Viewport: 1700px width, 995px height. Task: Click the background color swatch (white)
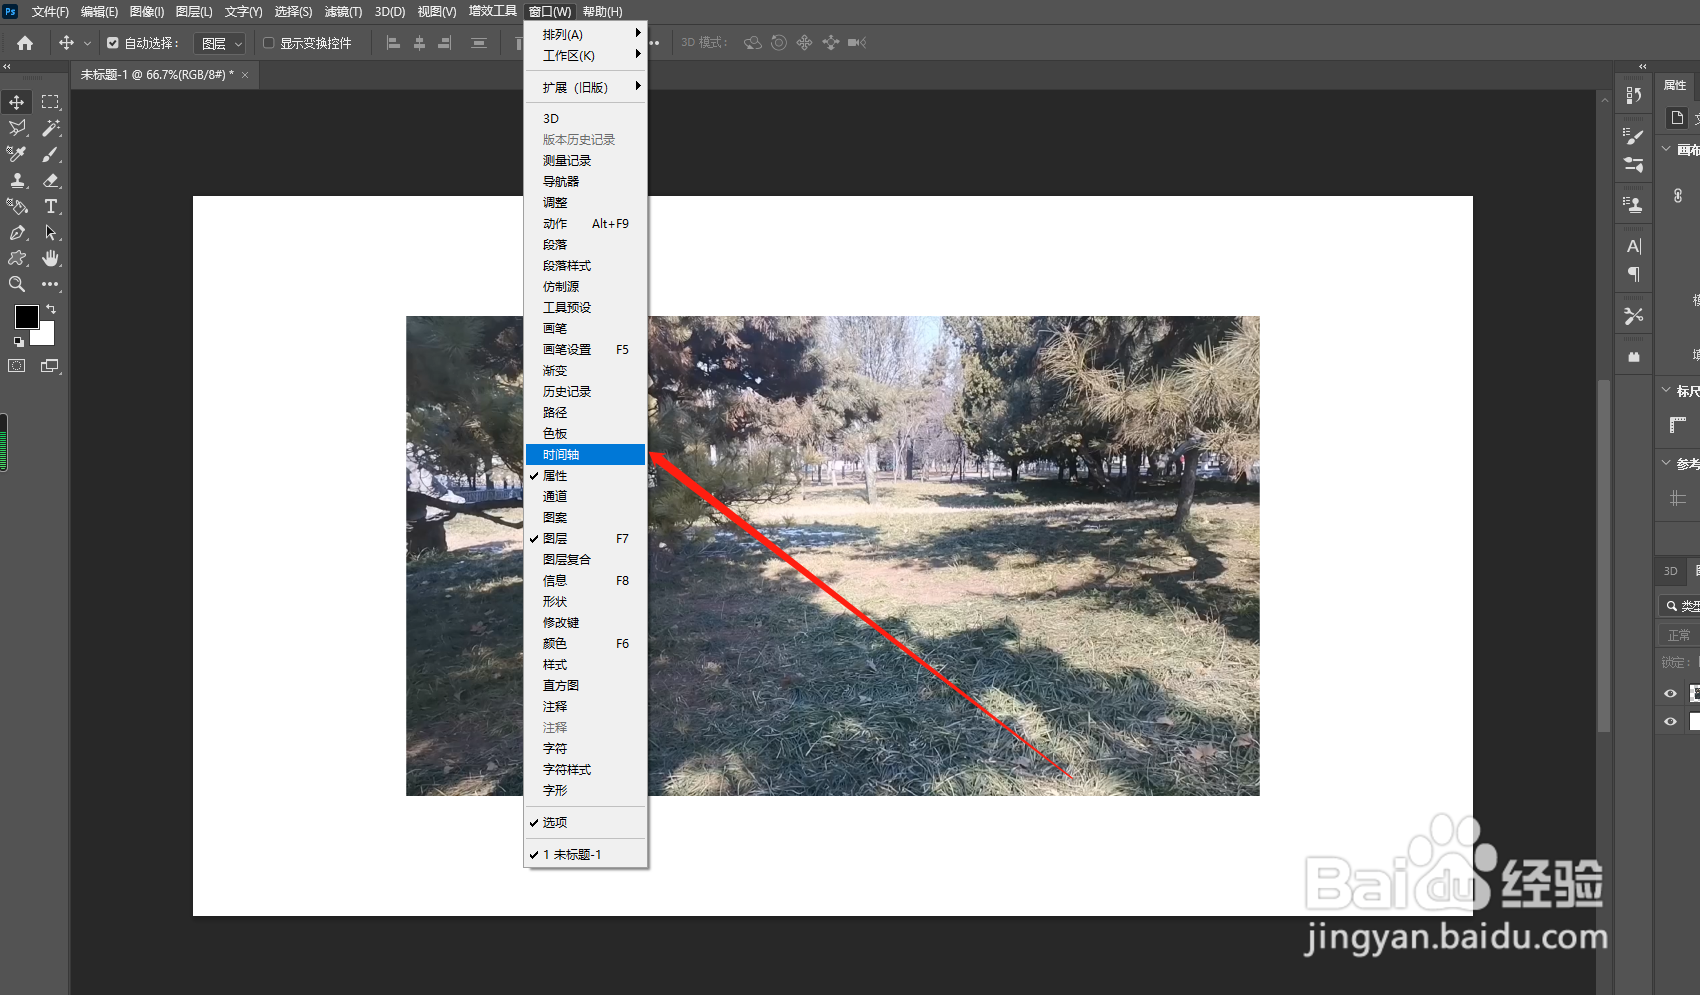(46, 337)
